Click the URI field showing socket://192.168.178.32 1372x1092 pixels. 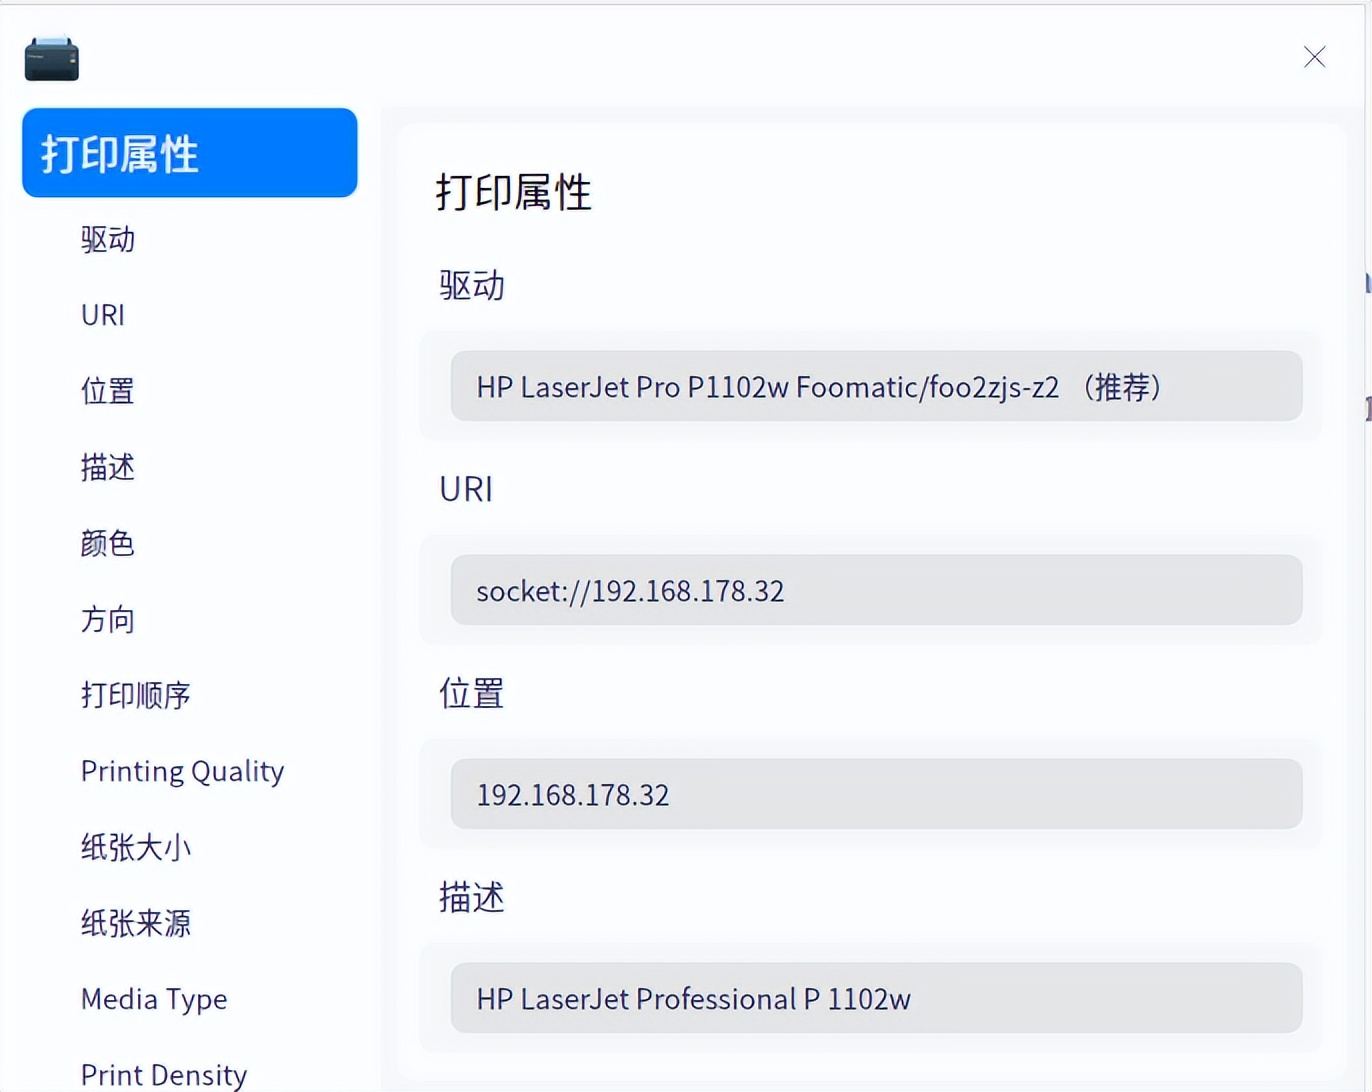[877, 590]
